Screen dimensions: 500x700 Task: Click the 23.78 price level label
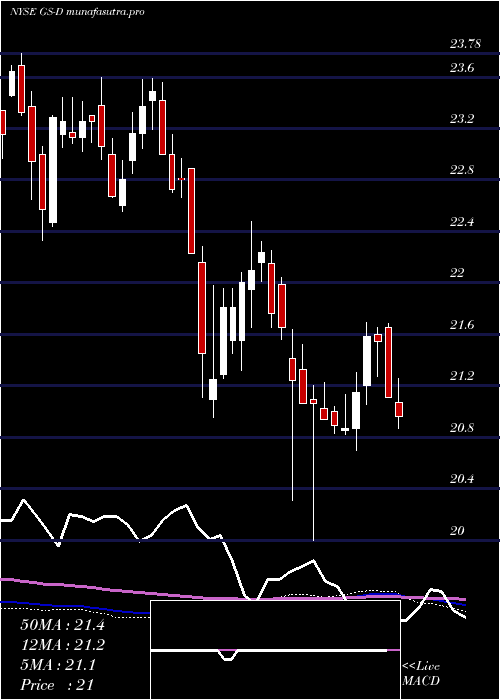tap(466, 44)
